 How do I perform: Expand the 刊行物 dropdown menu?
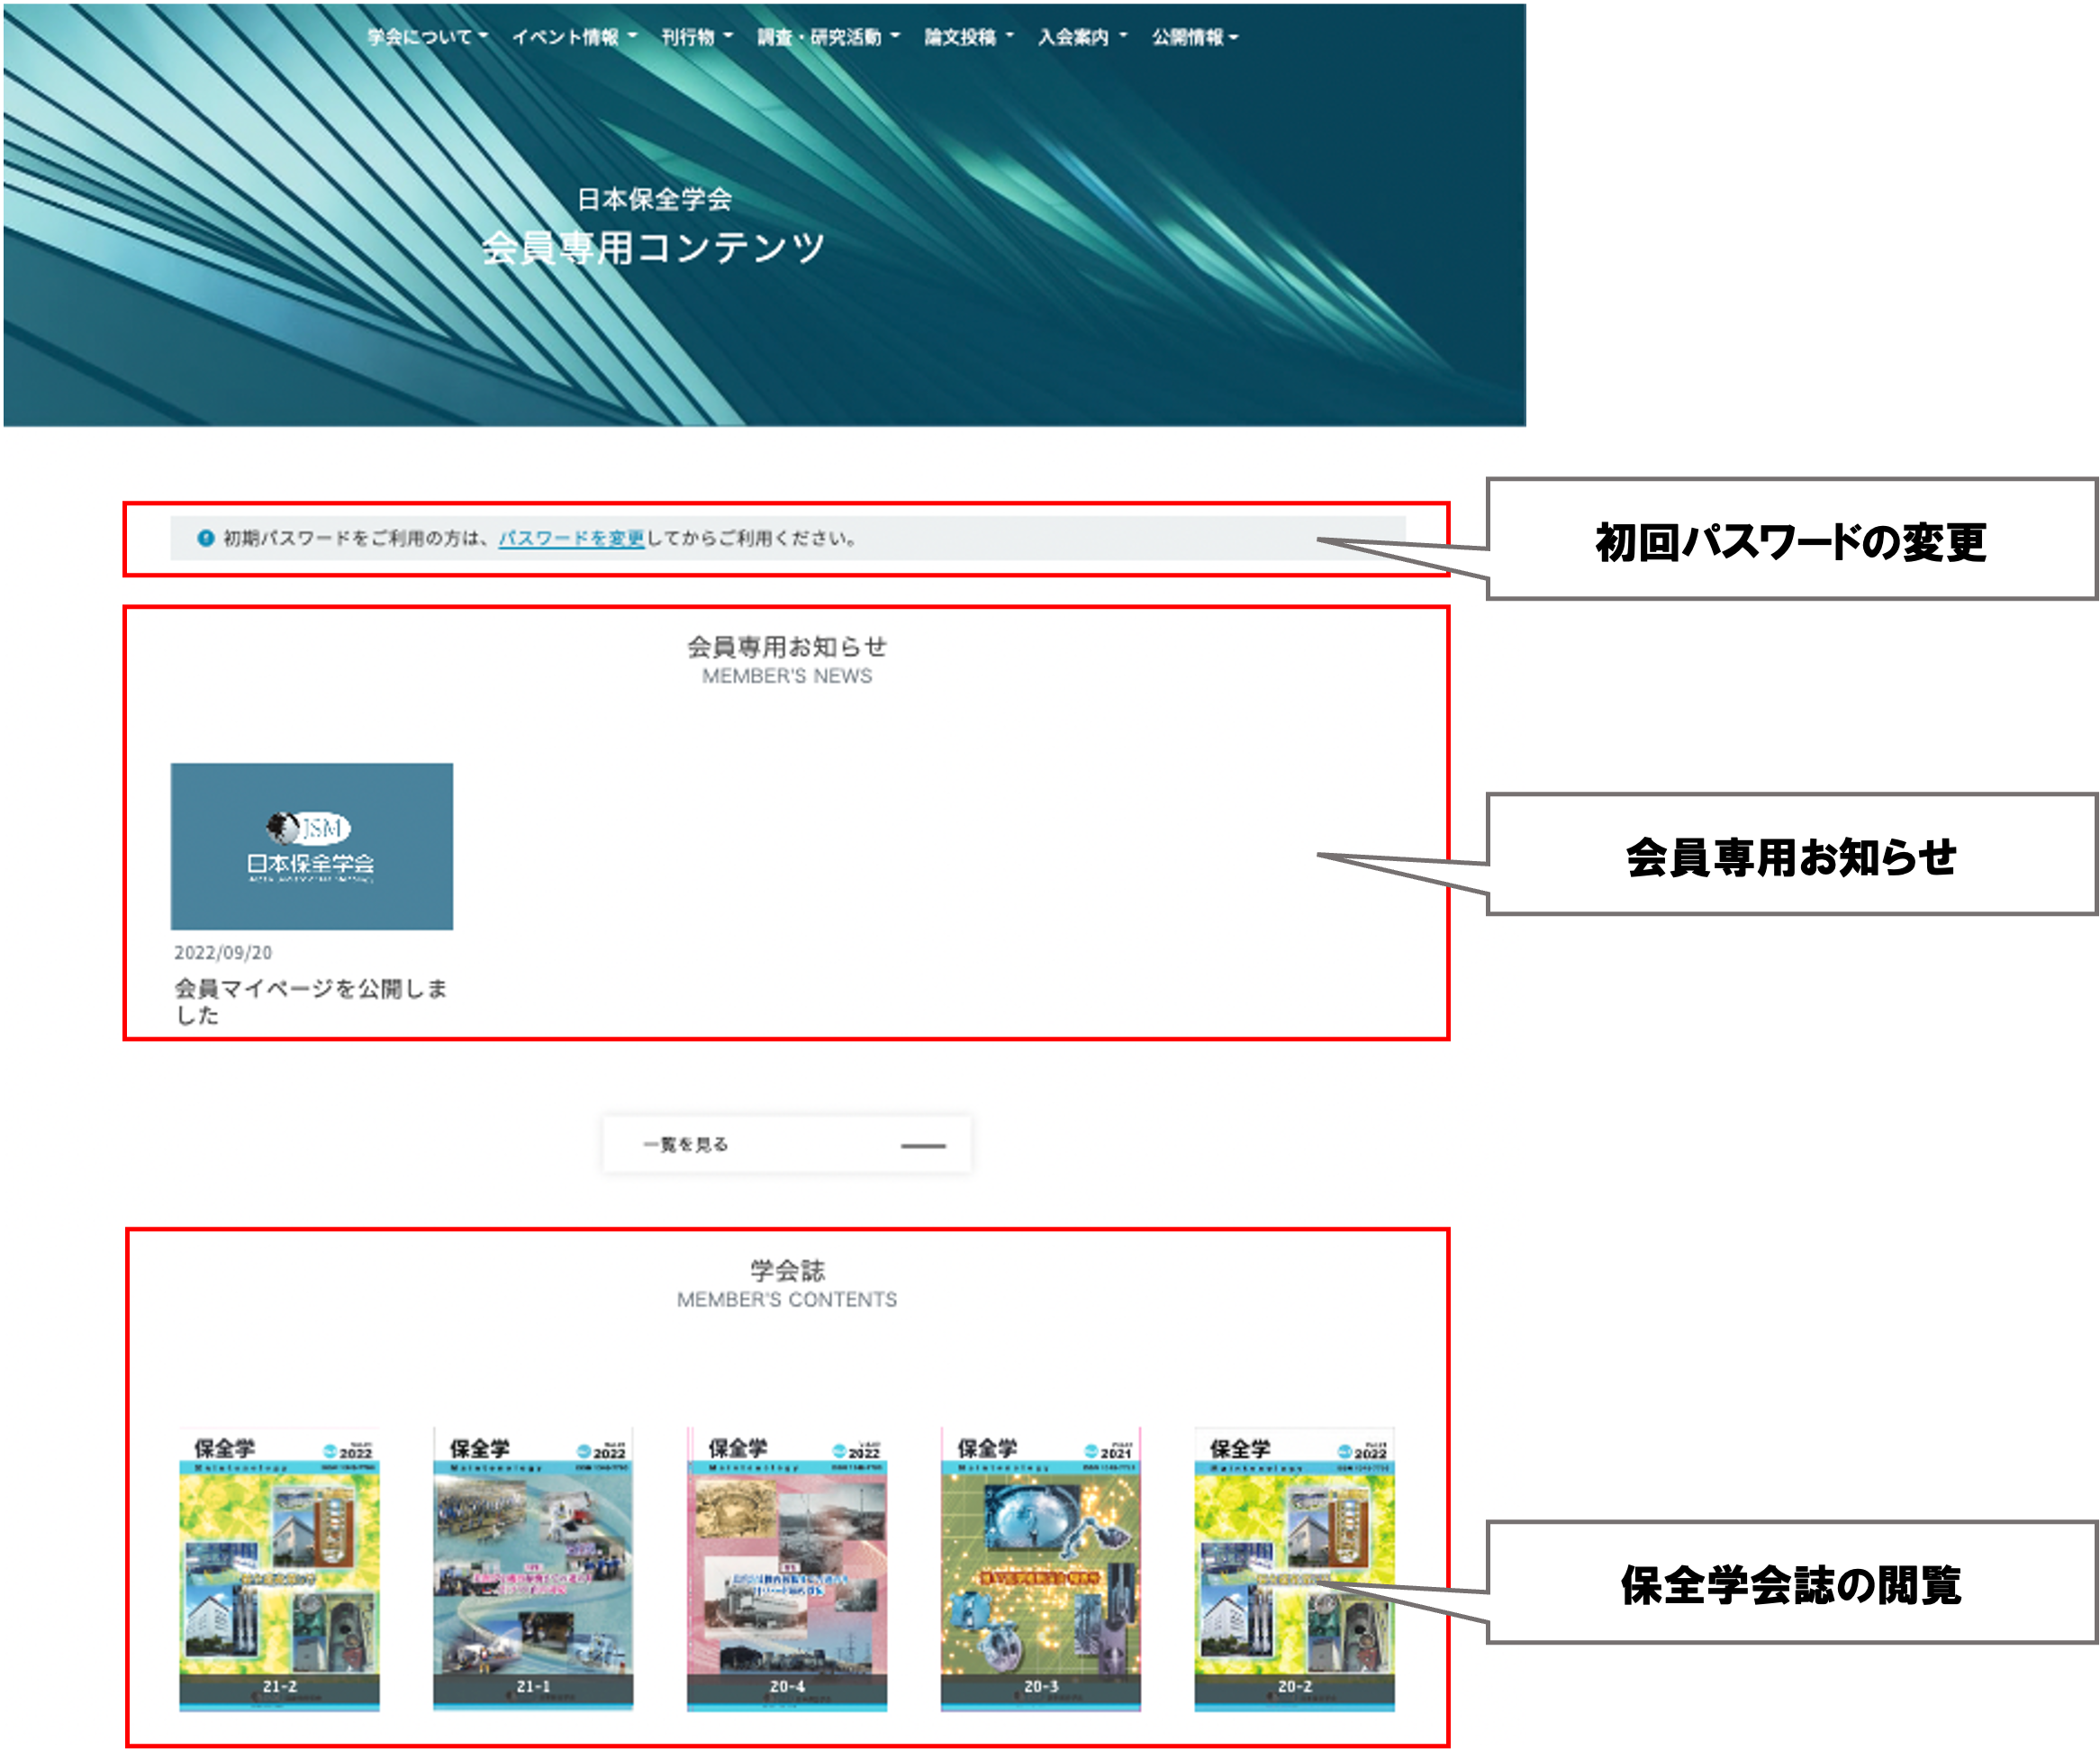click(697, 38)
